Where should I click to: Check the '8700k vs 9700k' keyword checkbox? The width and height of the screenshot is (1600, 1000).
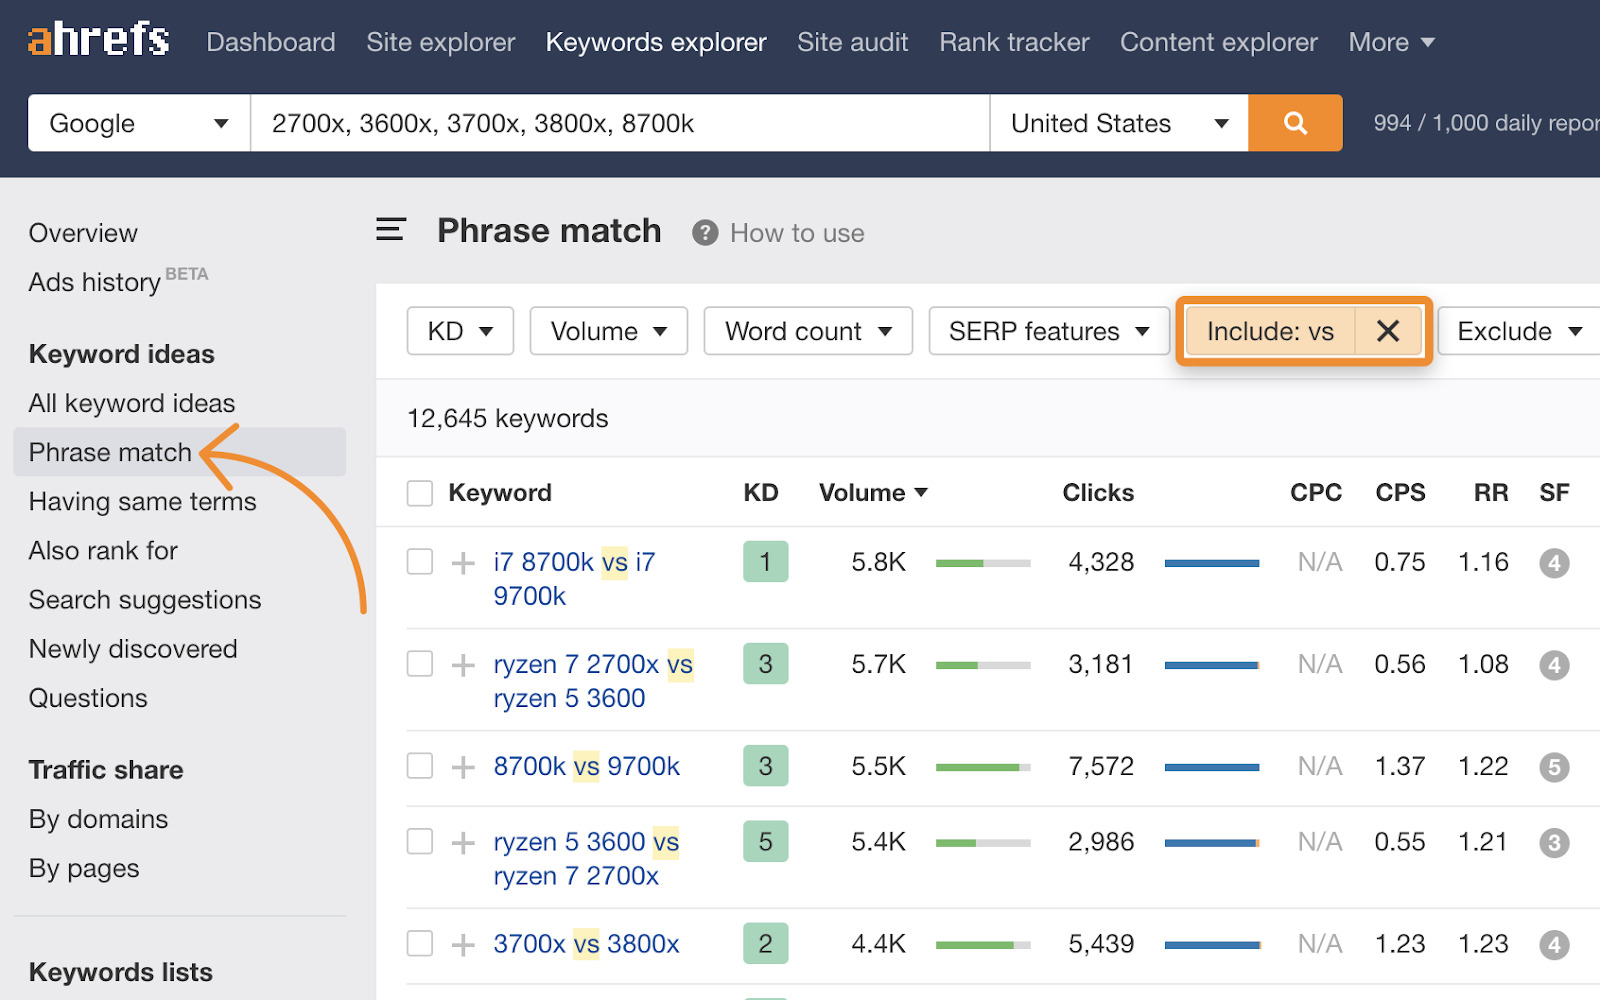pos(419,765)
